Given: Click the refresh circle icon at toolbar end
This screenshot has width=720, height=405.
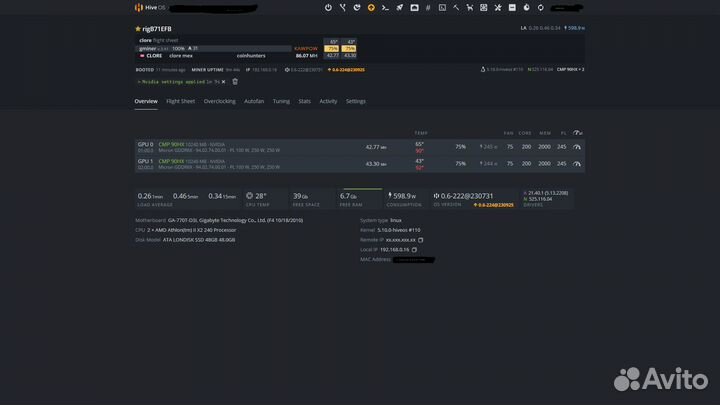Looking at the screenshot, I should click(x=540, y=7).
